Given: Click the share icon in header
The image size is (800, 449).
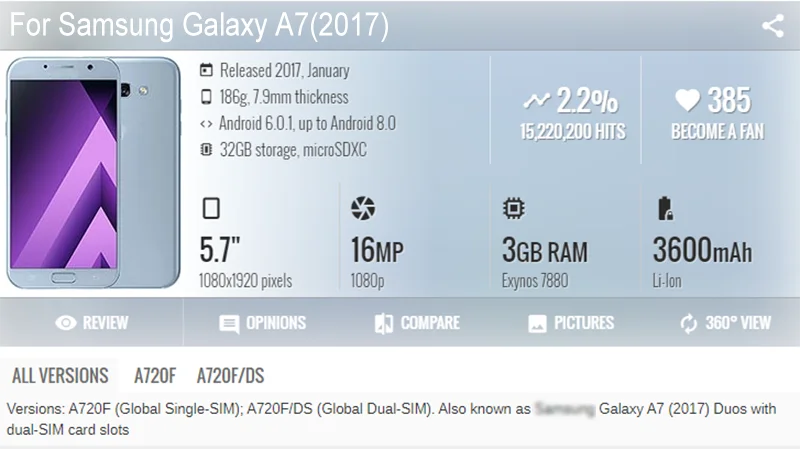Looking at the screenshot, I should click(773, 26).
